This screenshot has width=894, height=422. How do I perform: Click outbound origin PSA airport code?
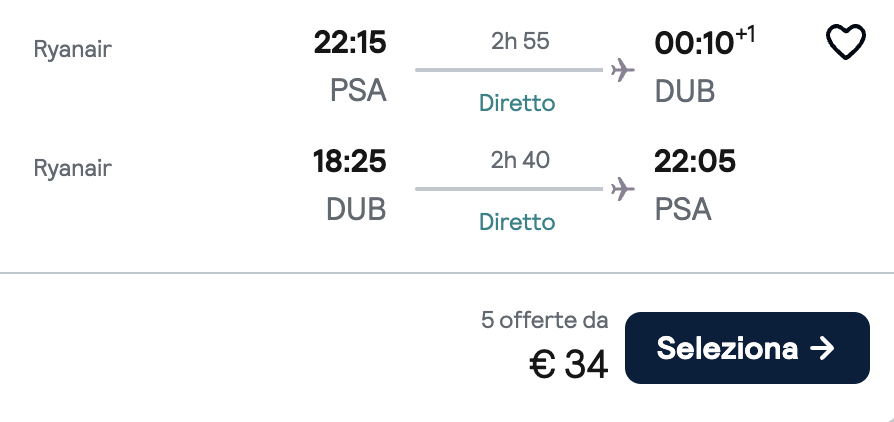point(358,91)
